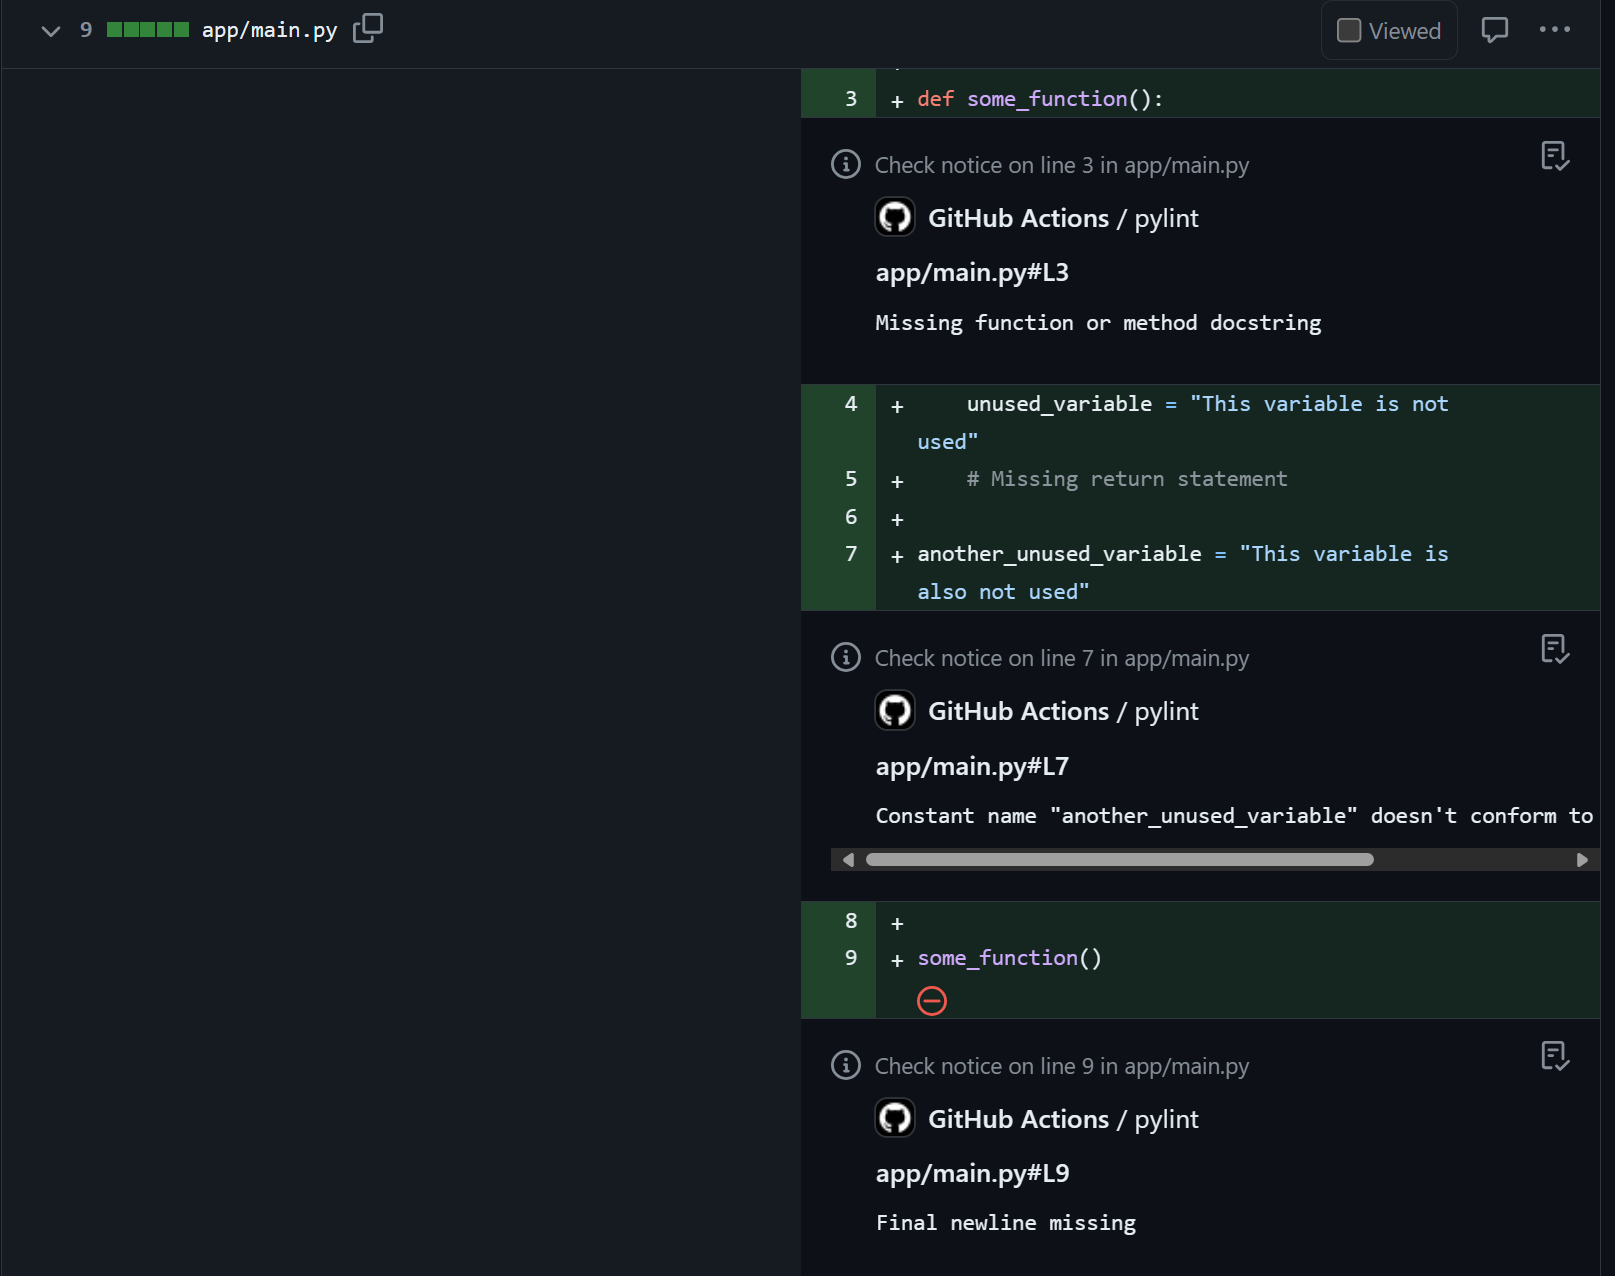Click the 'another_unused_variable' code line

click(x=1183, y=572)
